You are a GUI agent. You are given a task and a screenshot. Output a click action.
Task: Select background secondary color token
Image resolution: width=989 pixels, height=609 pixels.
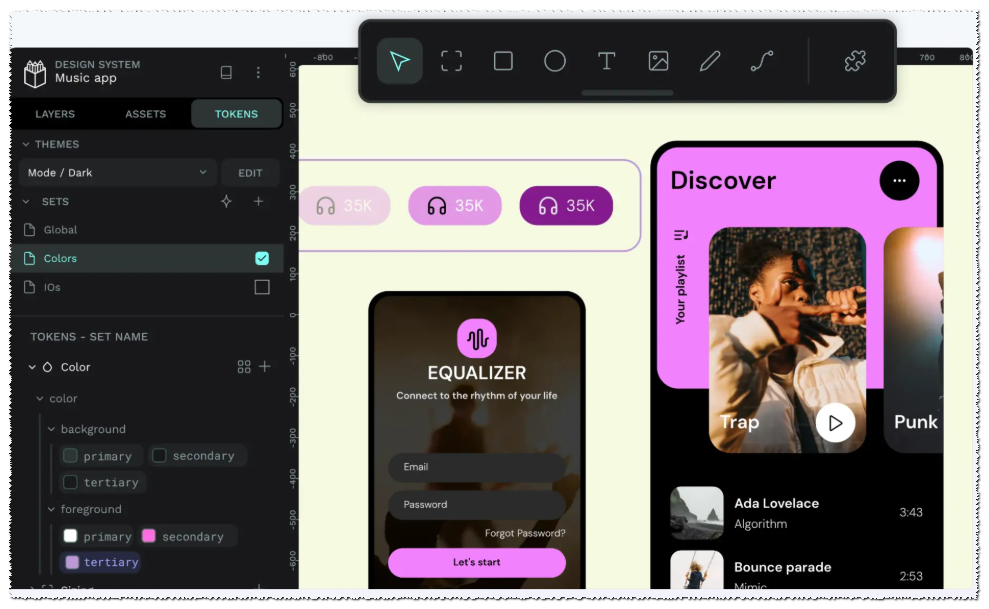pyautogui.click(x=197, y=456)
